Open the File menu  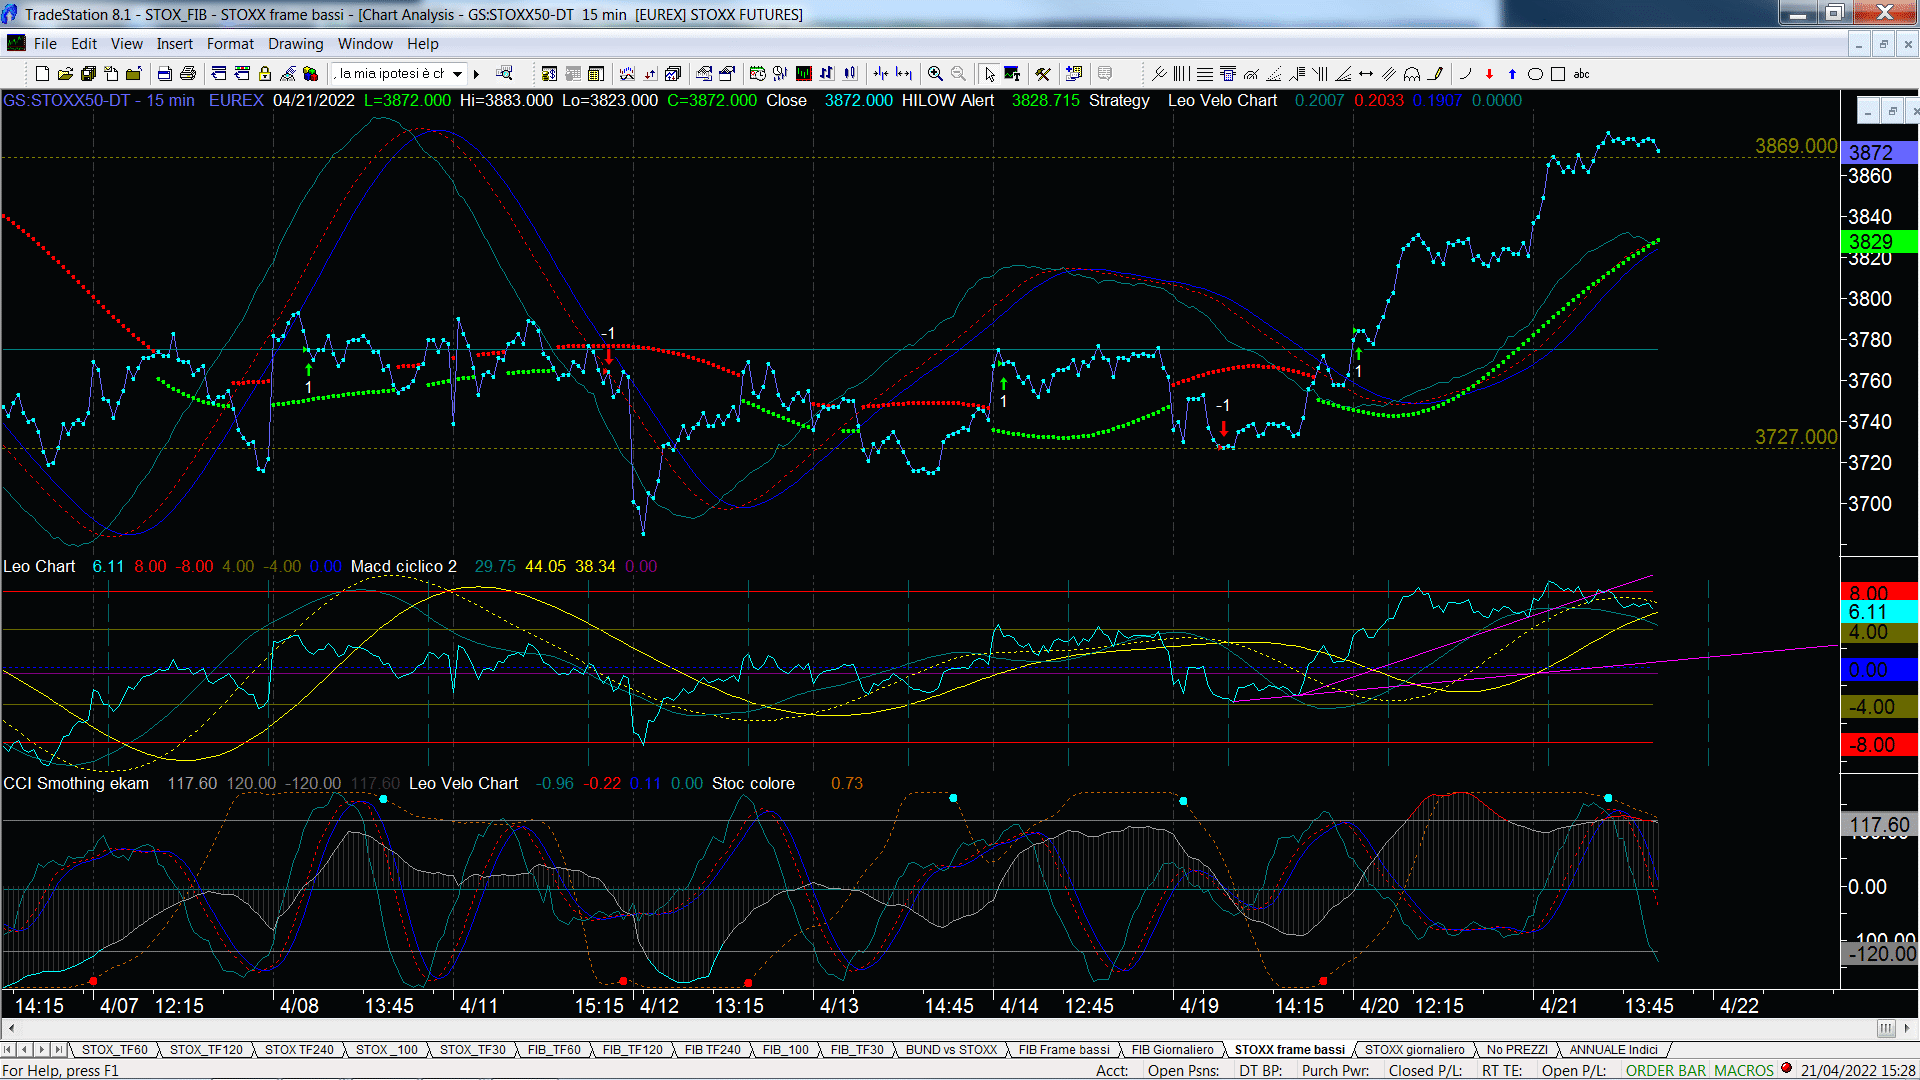tap(45, 44)
